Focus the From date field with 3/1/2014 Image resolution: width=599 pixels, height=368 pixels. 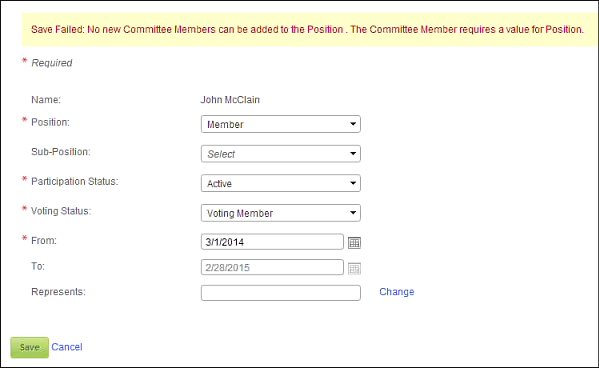272,242
